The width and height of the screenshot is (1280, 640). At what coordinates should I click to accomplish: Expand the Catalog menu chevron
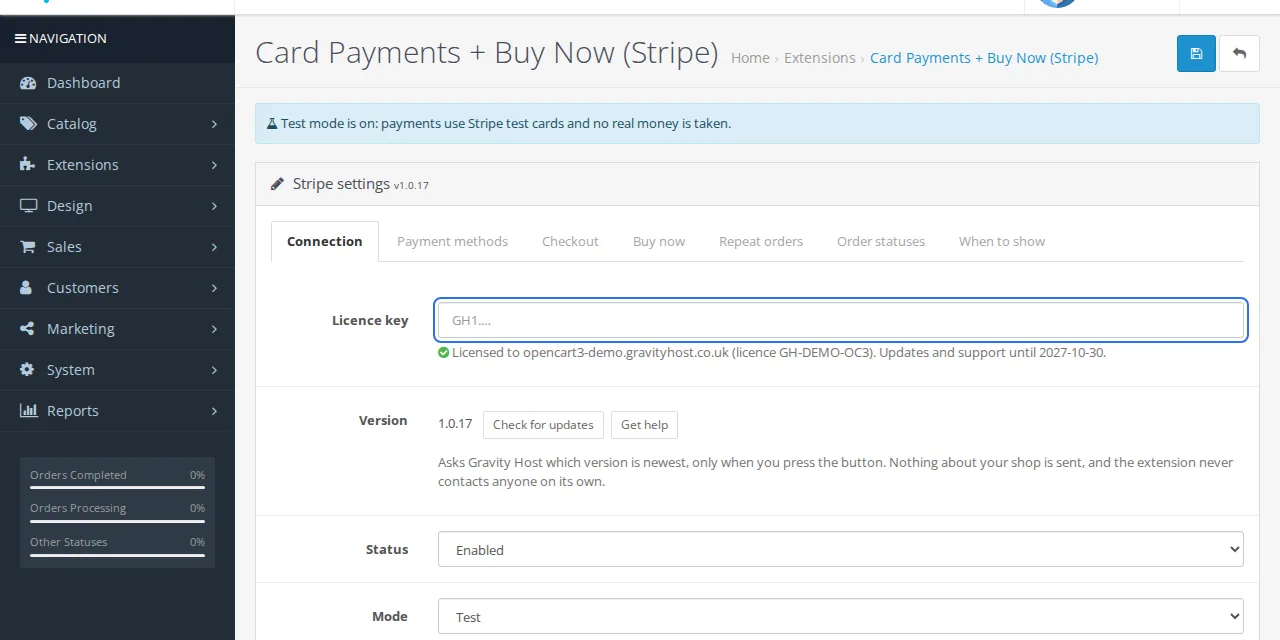click(214, 124)
